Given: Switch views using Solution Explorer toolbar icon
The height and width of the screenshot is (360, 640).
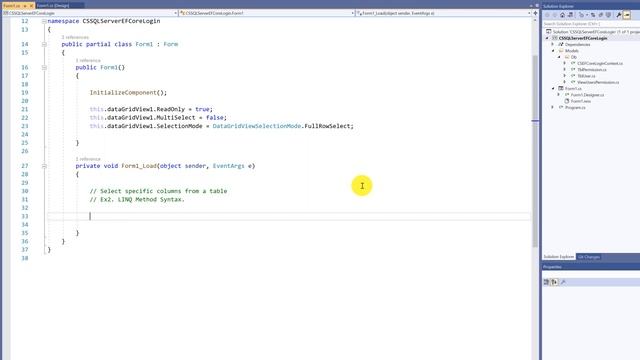Looking at the screenshot, I should pyautogui.click(x=570, y=15).
